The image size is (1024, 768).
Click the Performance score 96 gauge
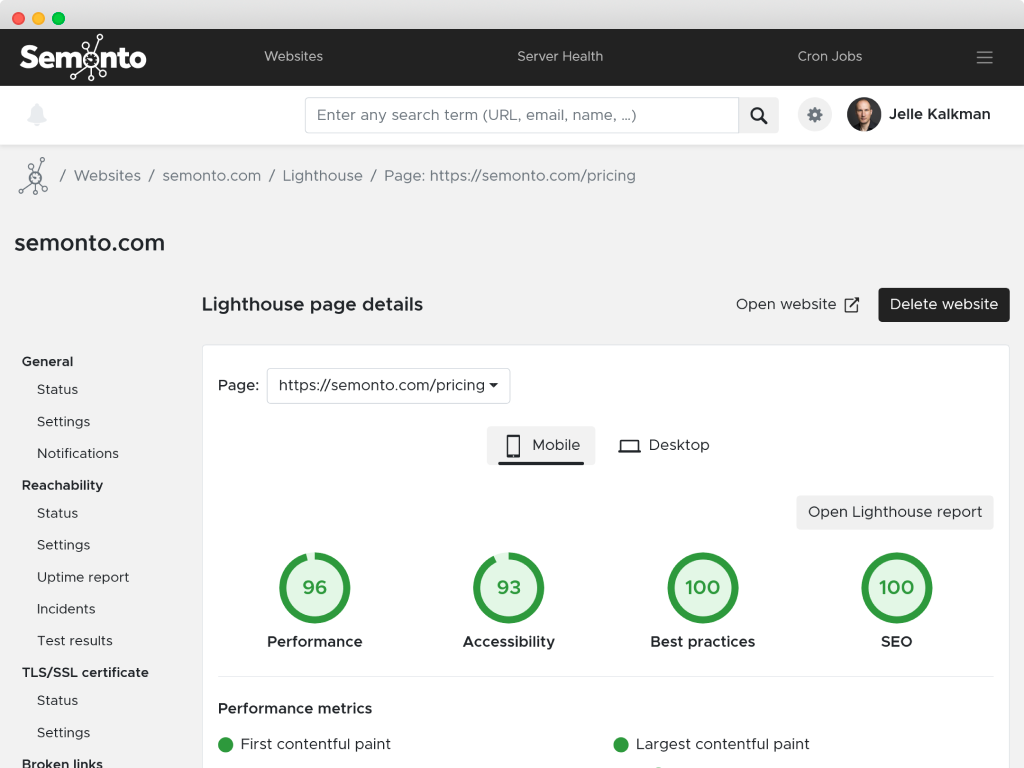(x=315, y=588)
